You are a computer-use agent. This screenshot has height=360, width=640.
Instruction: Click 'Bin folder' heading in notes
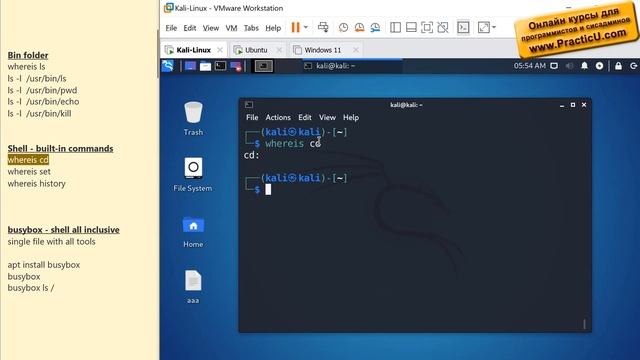point(28,55)
